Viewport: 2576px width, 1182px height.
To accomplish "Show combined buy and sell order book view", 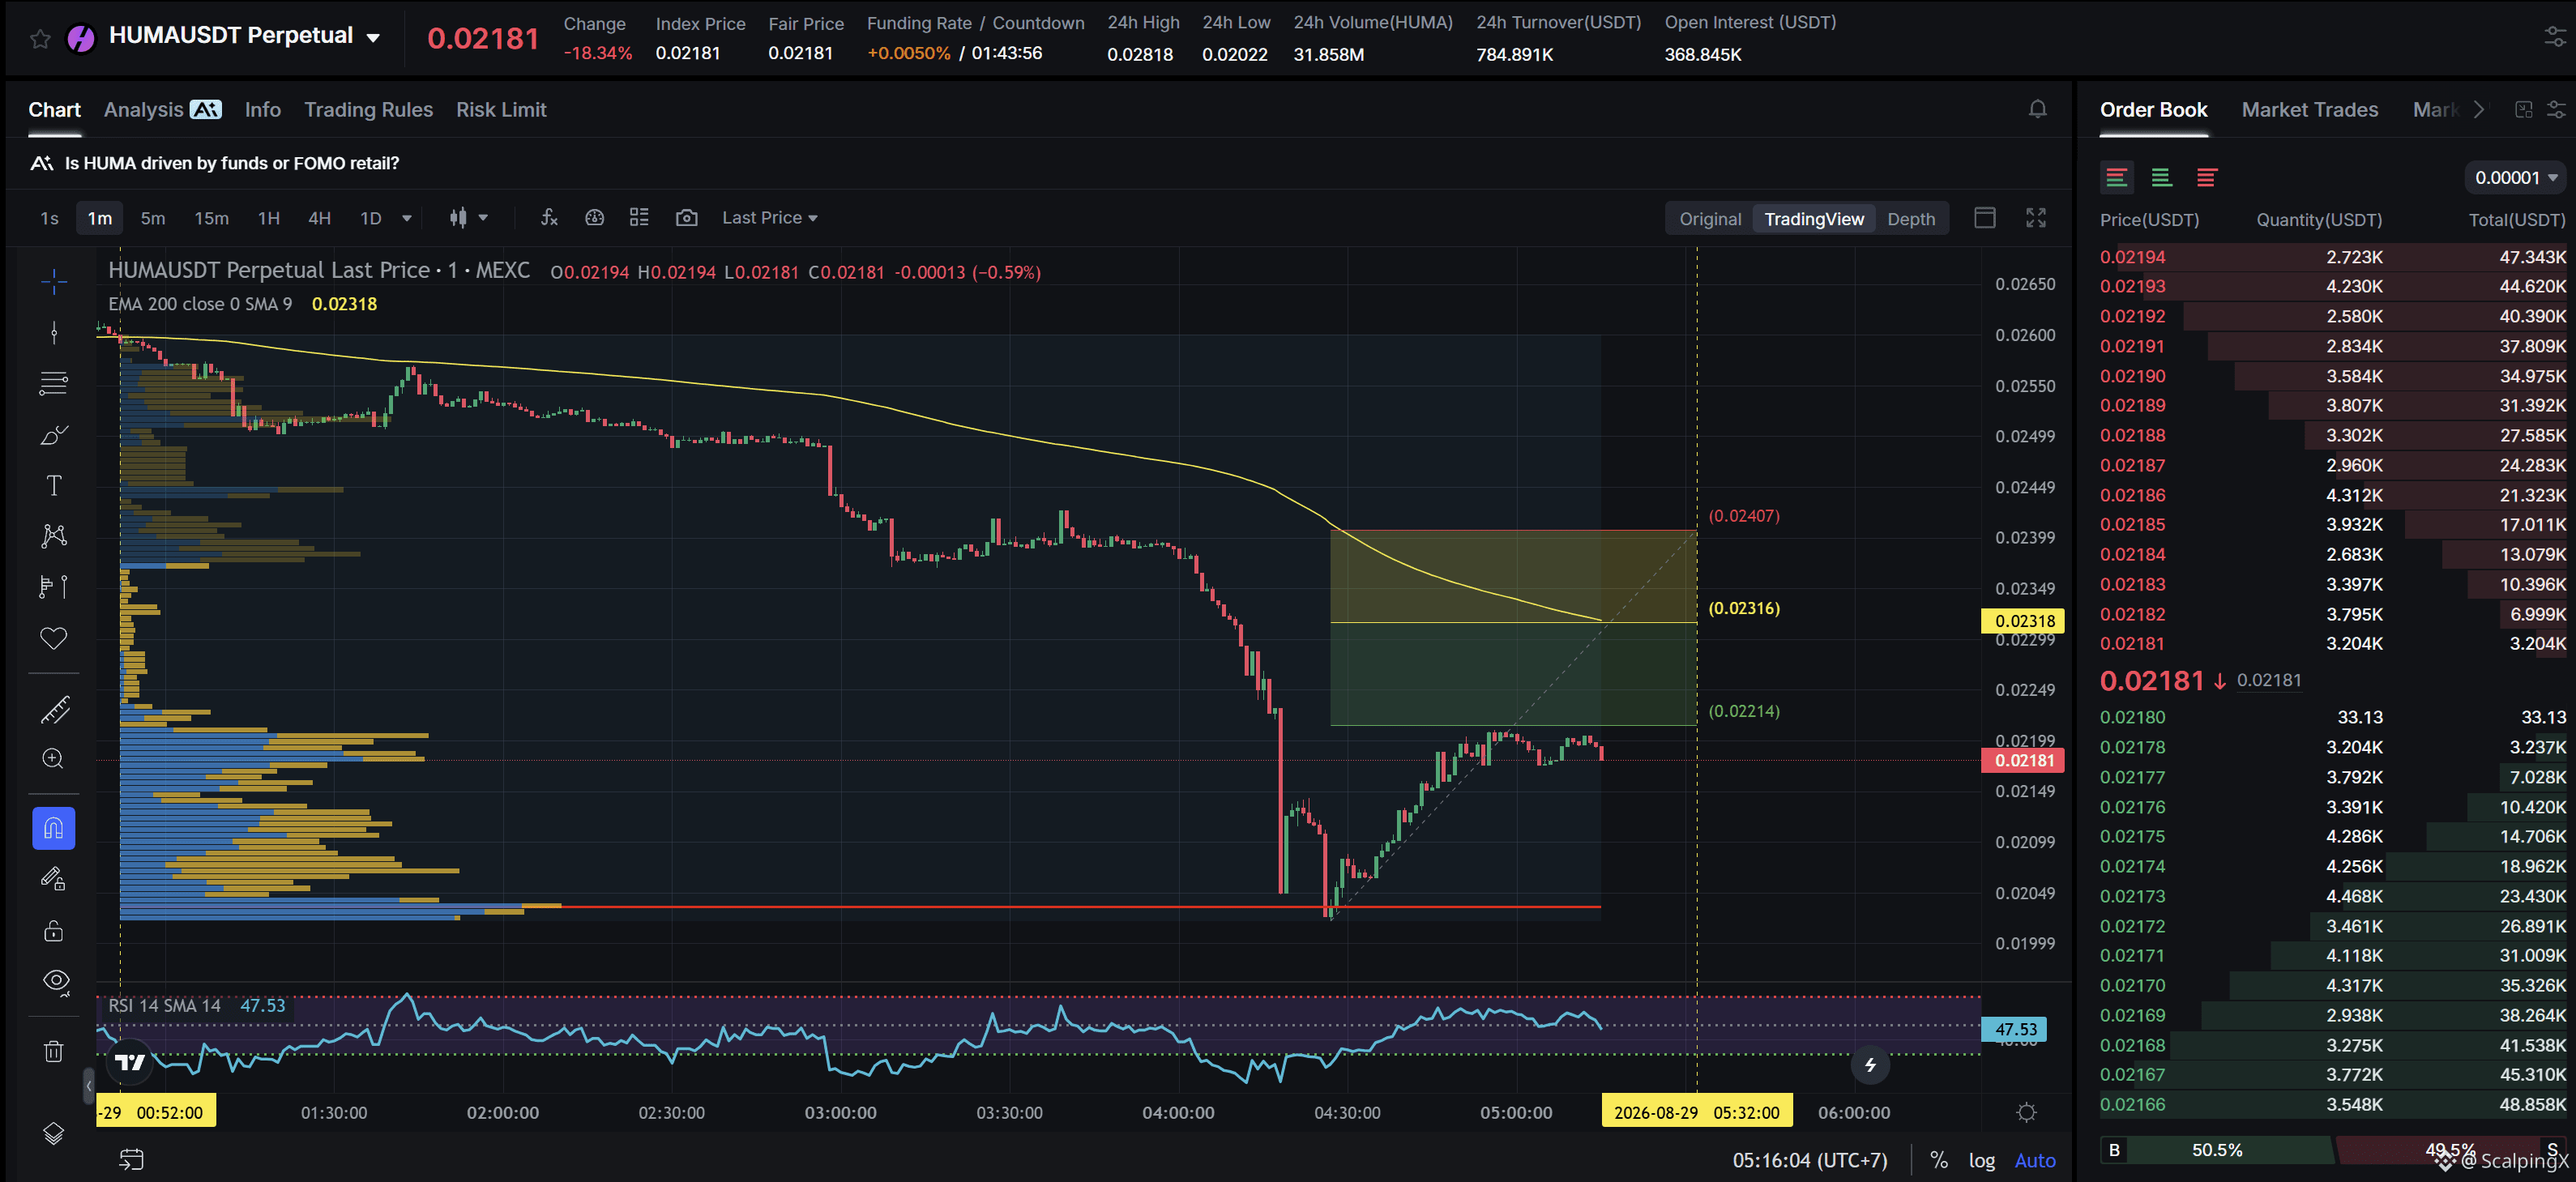I will [2117, 178].
